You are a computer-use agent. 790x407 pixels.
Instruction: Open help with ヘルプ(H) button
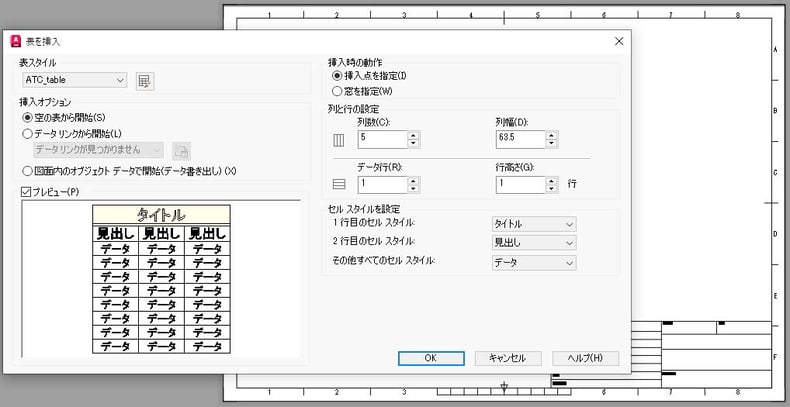(x=585, y=358)
